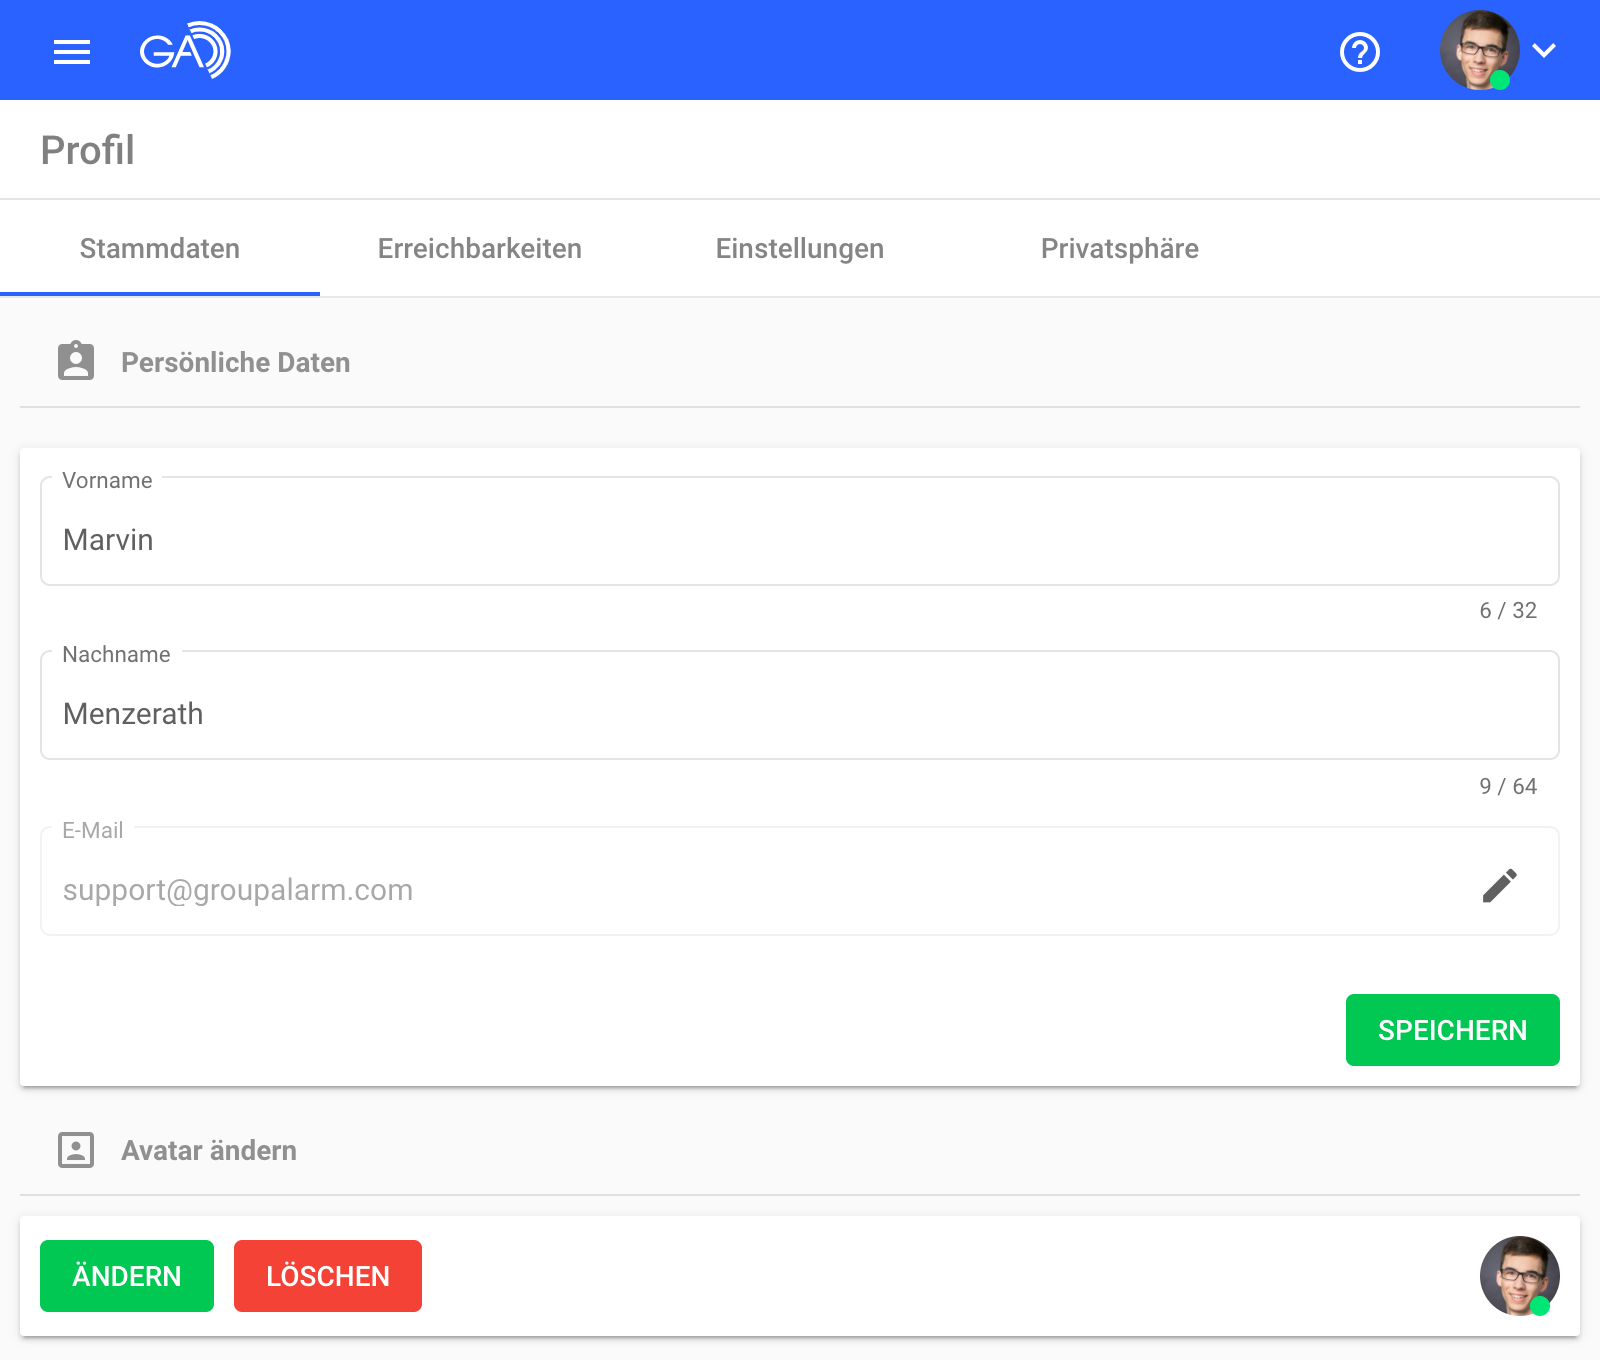
Task: Click the Profil page heading
Action: pyautogui.click(x=88, y=151)
